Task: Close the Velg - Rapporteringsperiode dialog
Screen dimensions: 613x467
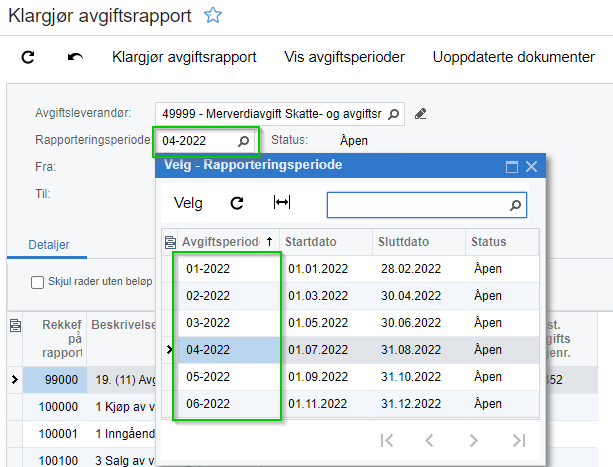Action: 531,167
